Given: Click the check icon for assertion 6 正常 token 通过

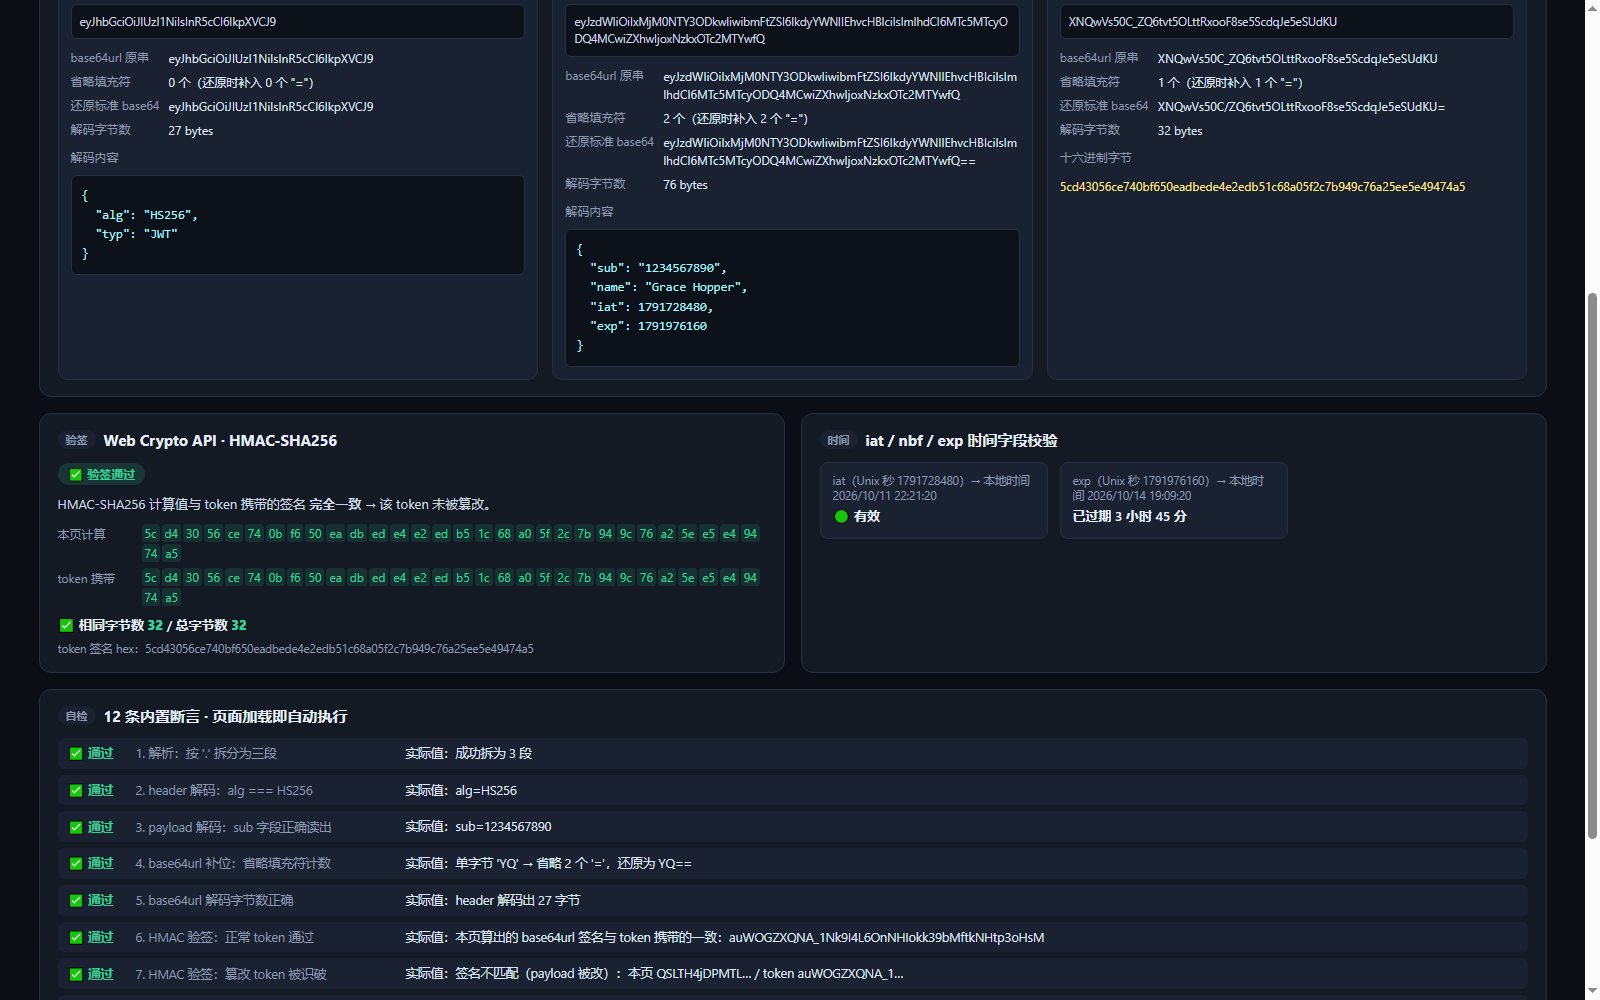Looking at the screenshot, I should pos(76,938).
